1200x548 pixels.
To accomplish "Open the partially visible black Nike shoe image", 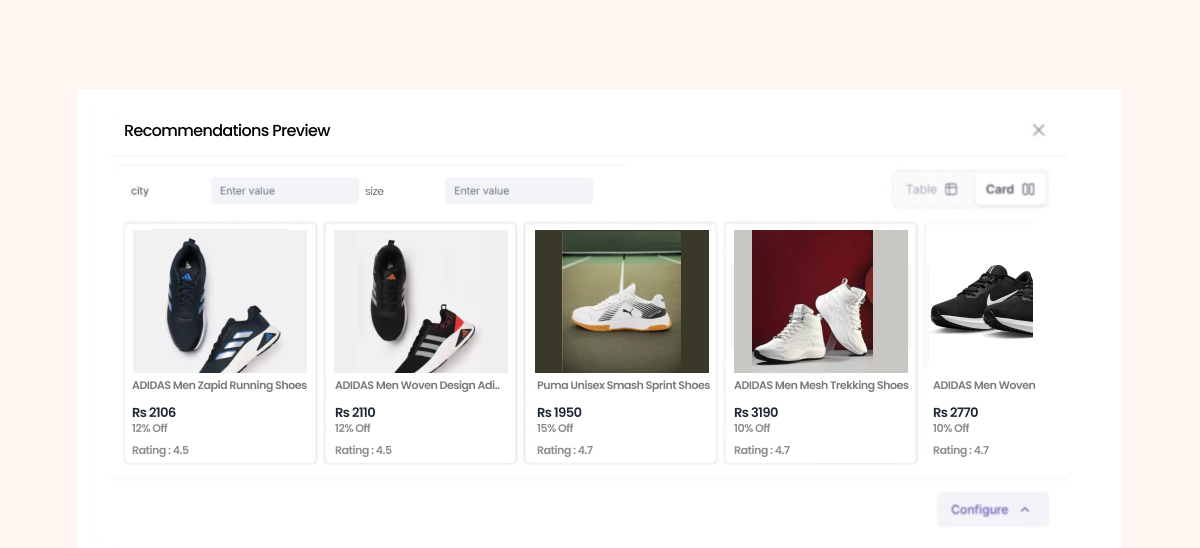I will pyautogui.click(x=981, y=301).
